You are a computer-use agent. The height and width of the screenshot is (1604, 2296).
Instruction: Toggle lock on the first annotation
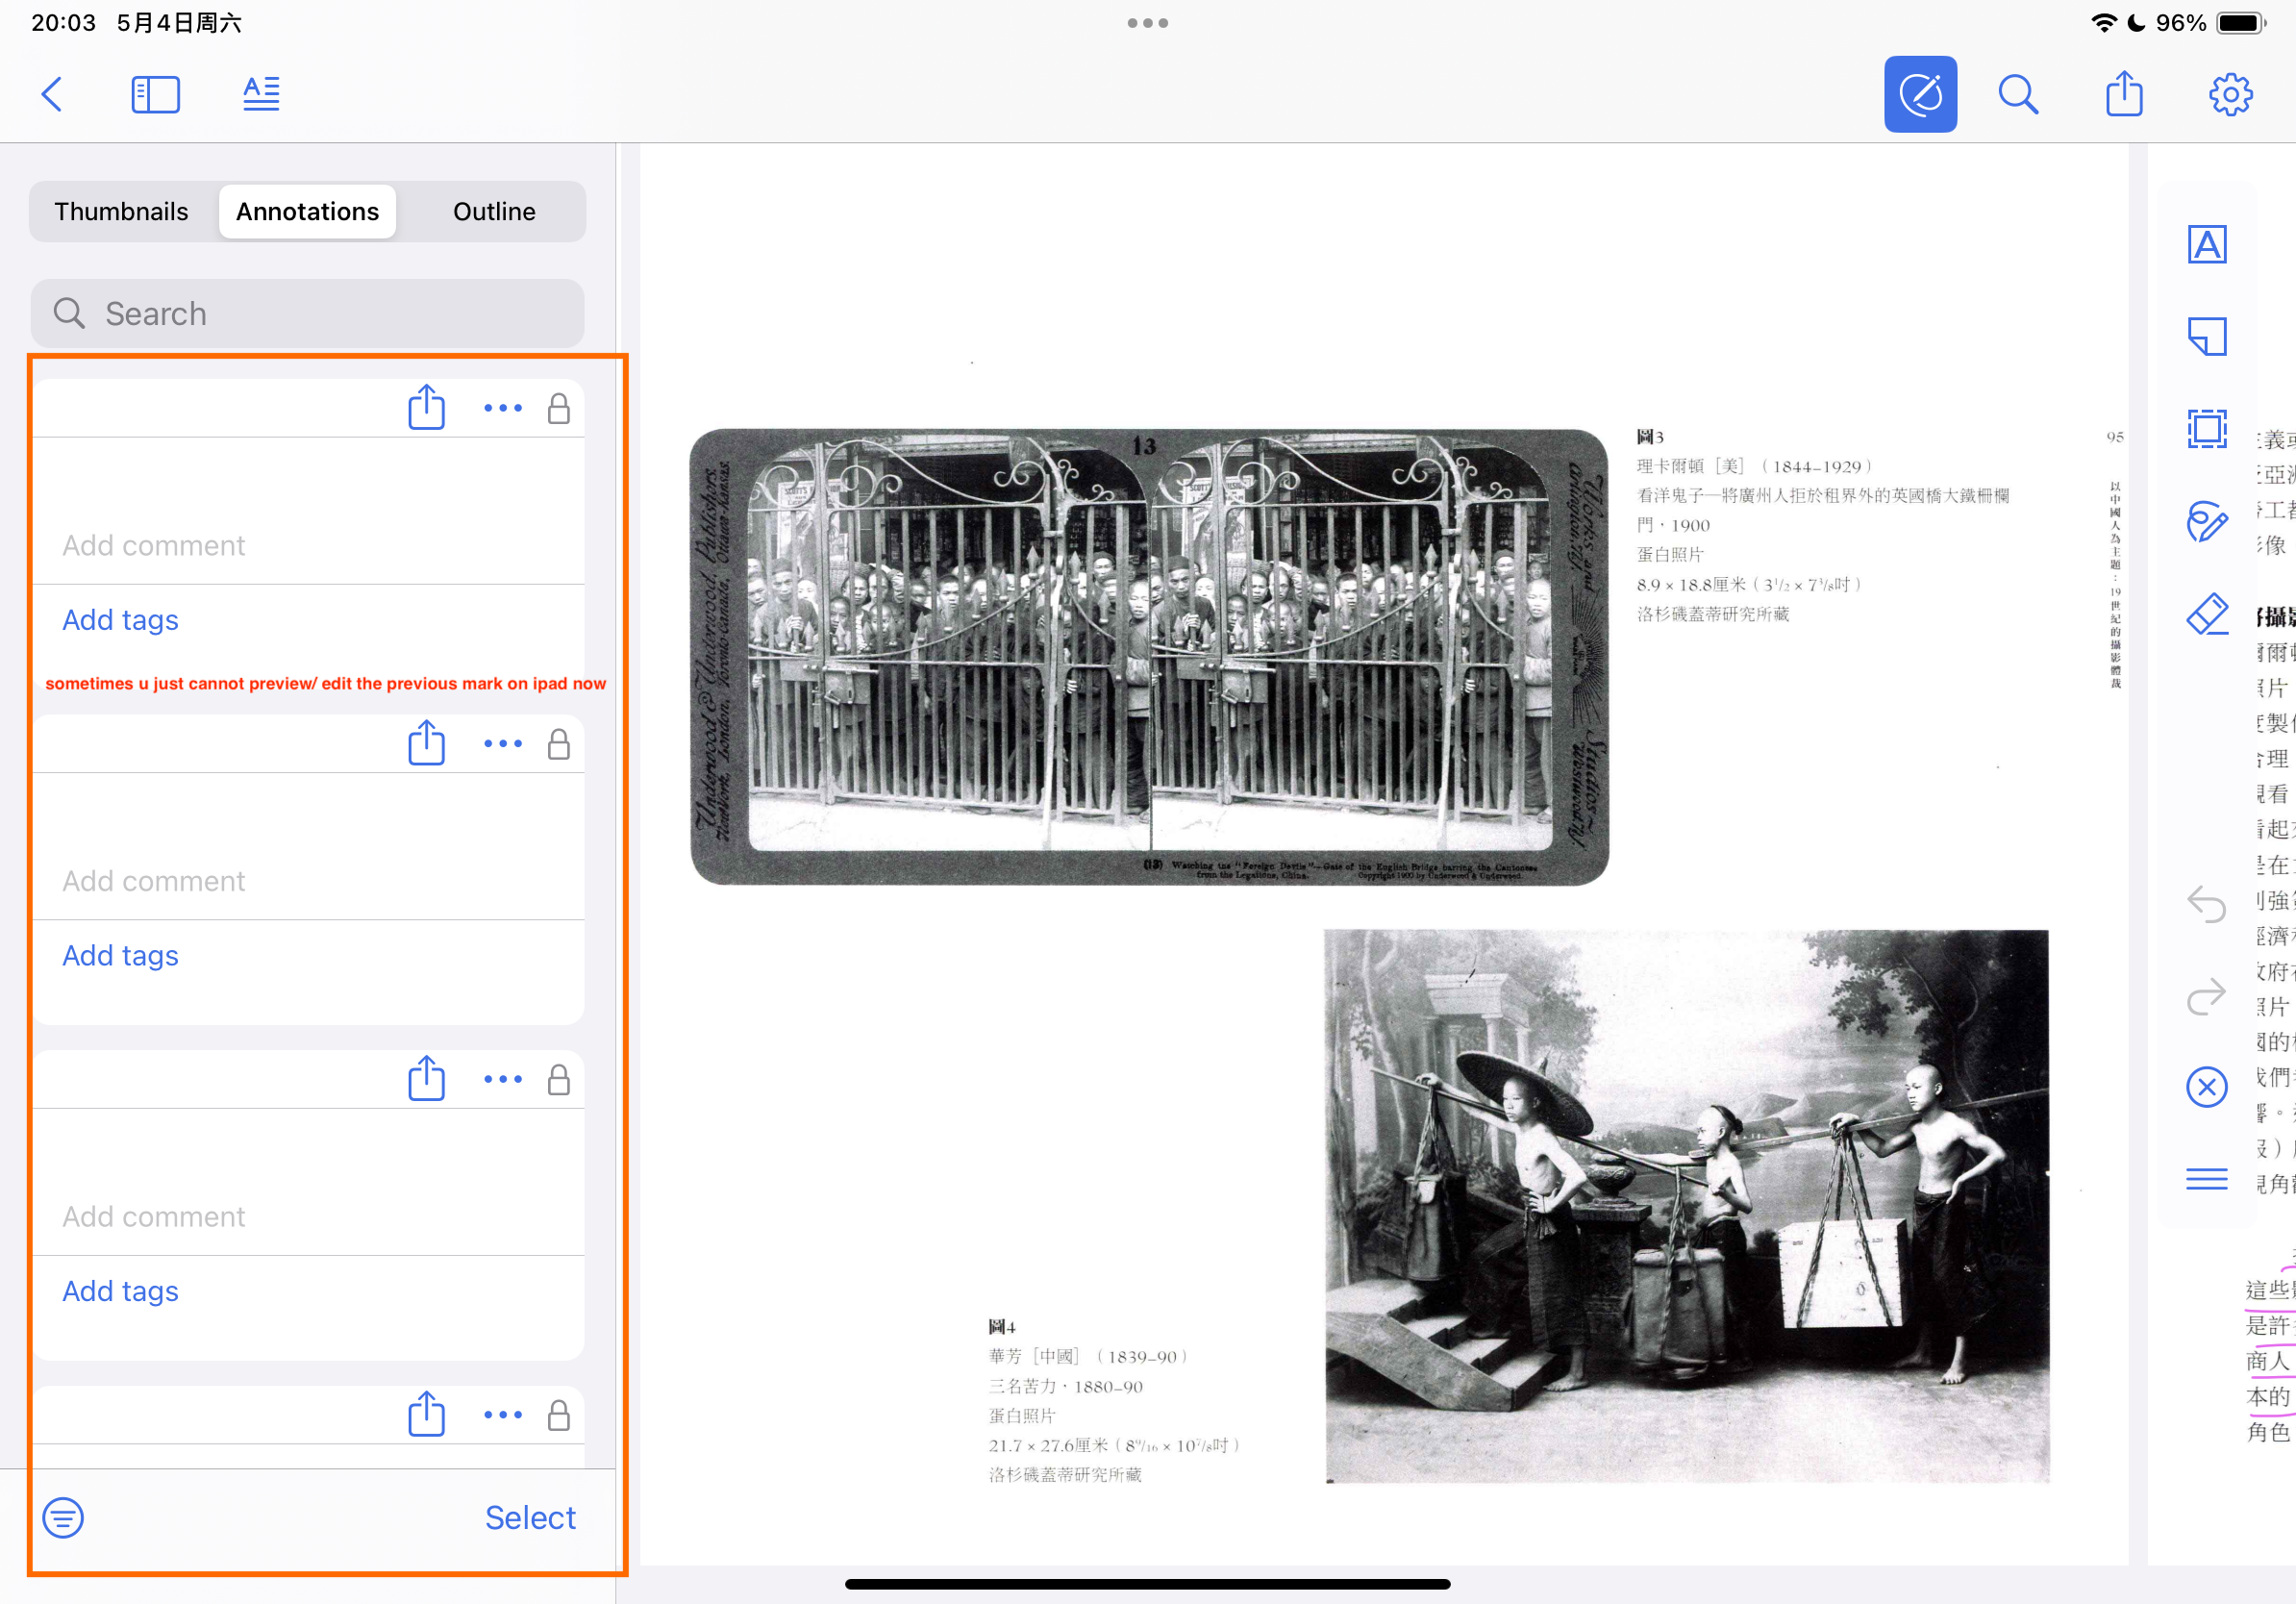tap(559, 408)
